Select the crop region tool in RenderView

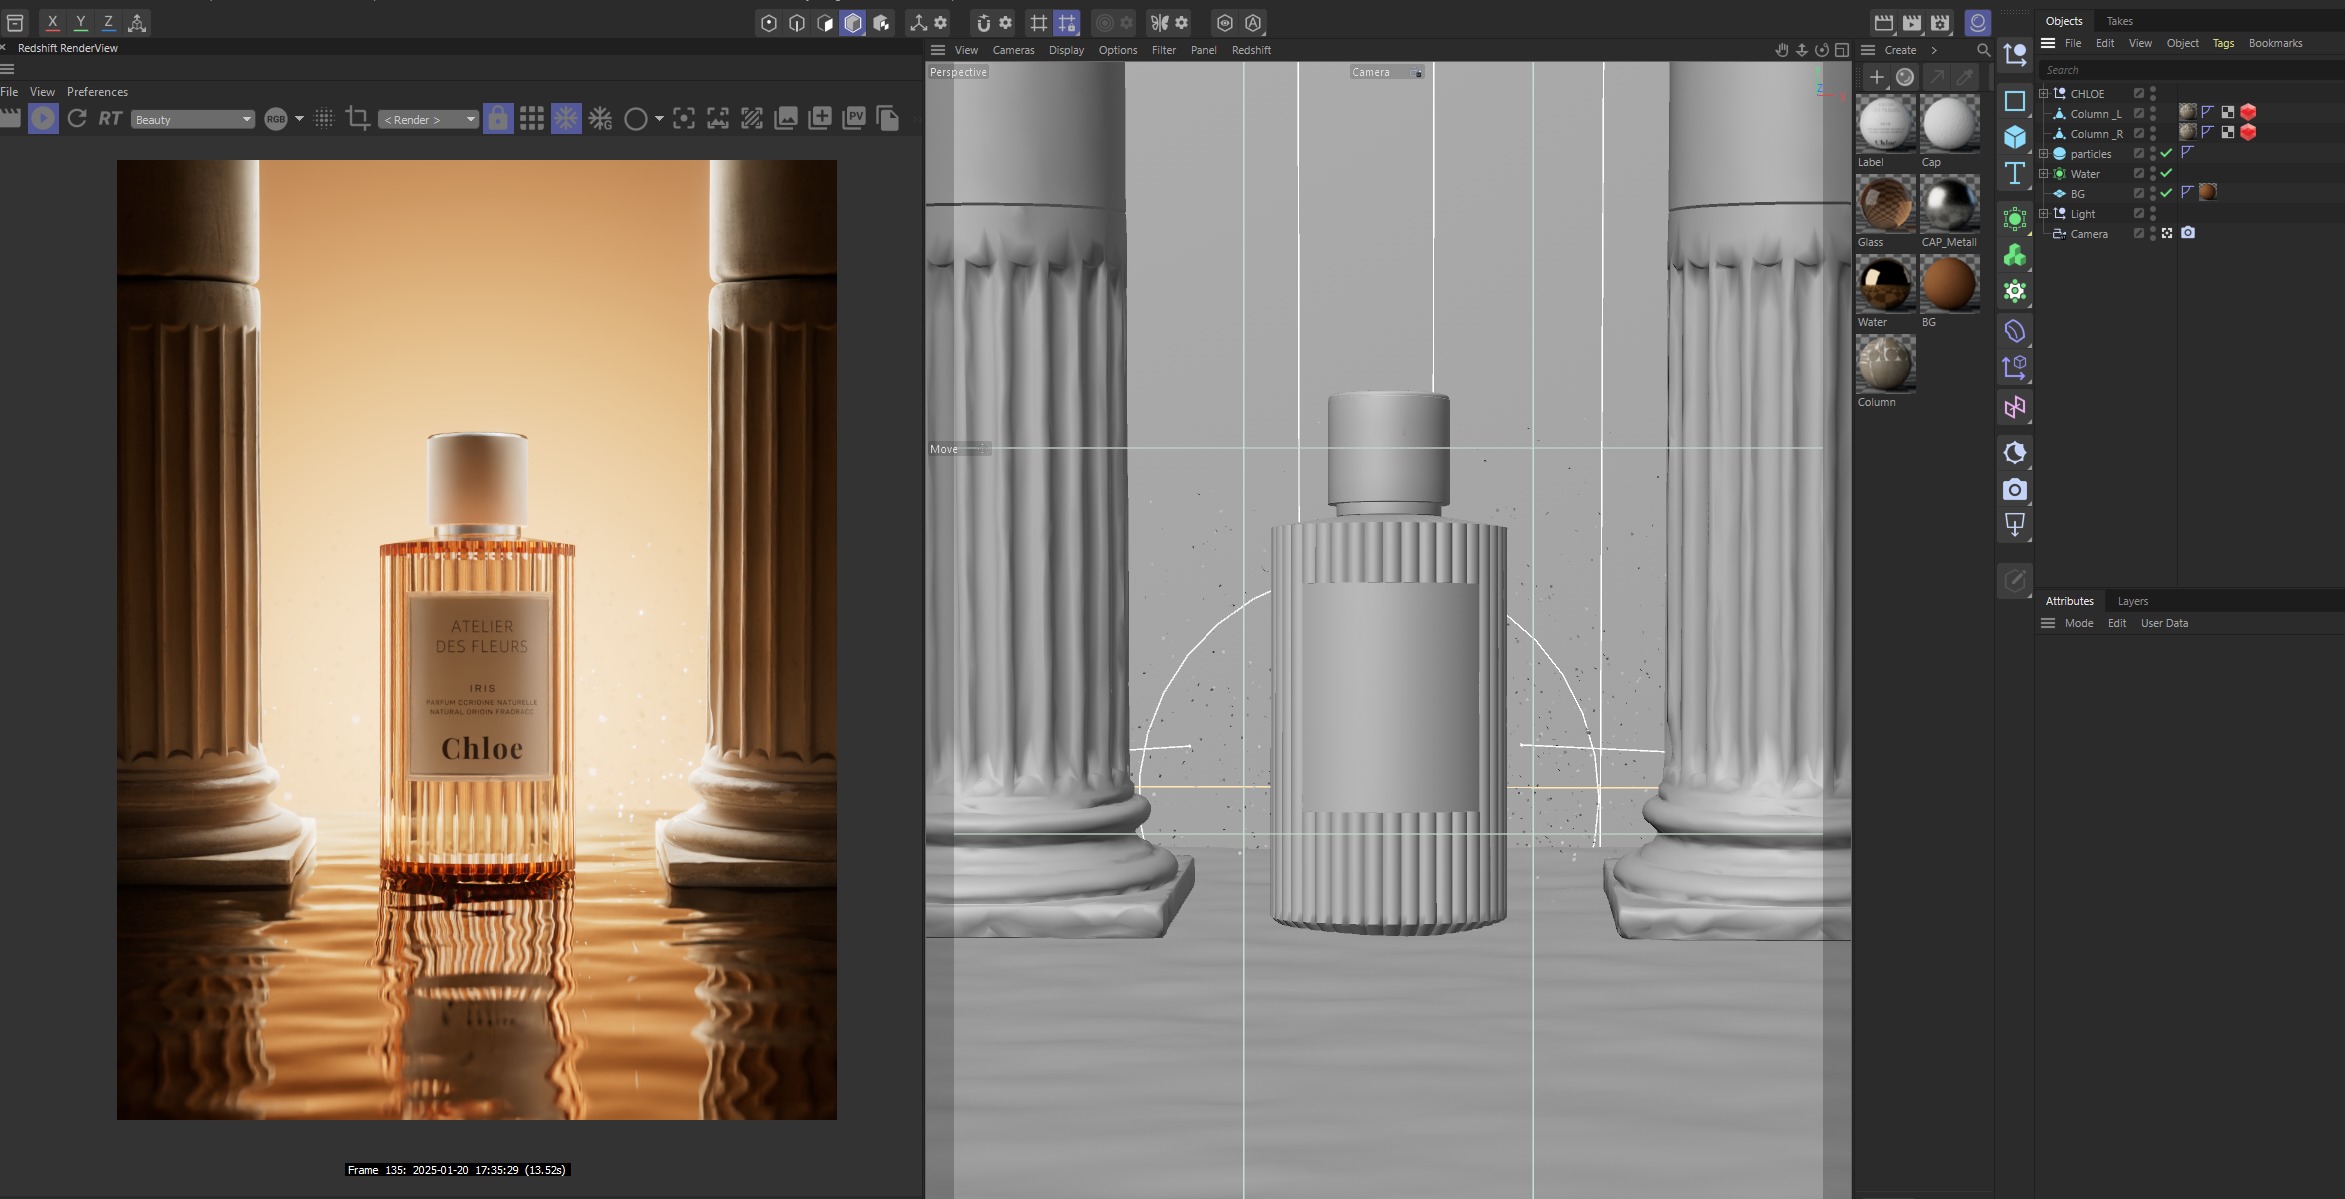coord(357,118)
